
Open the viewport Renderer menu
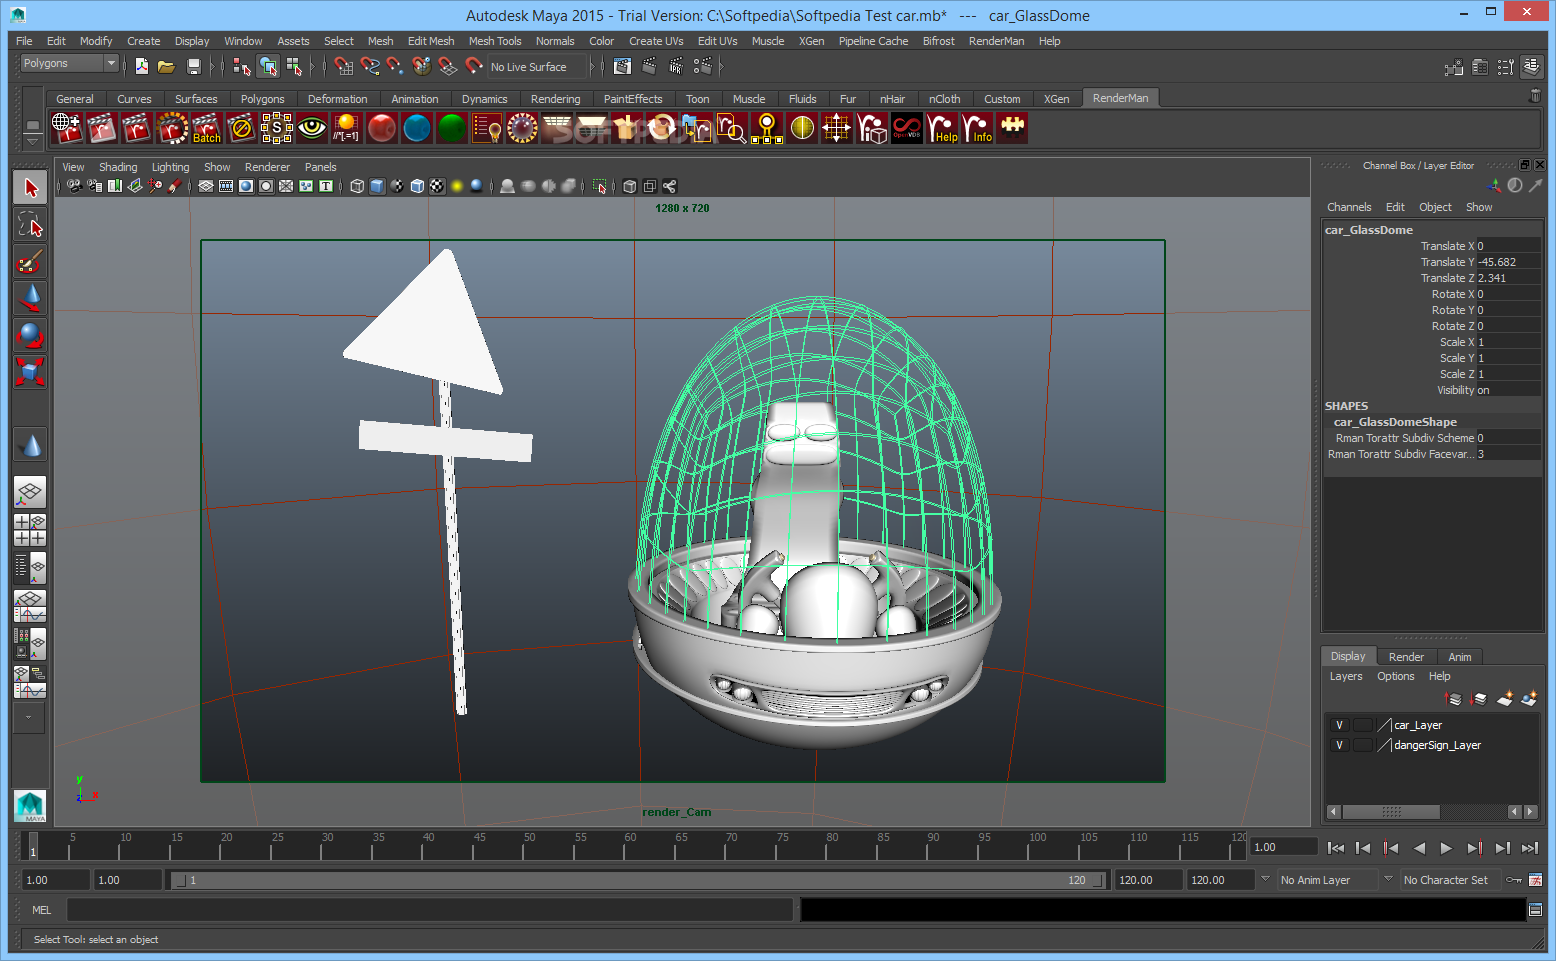267,167
